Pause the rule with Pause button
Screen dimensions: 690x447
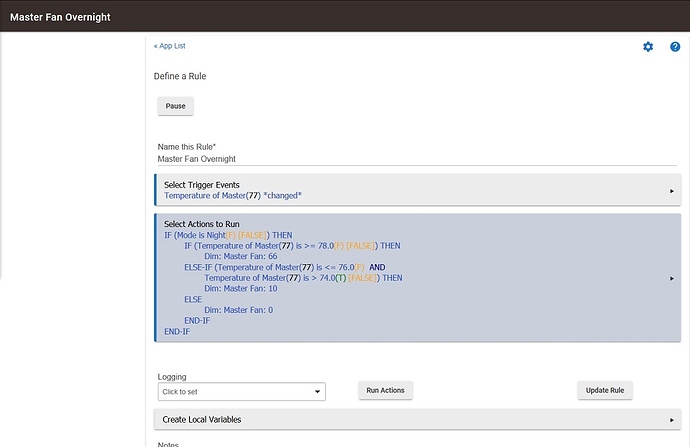tap(175, 106)
